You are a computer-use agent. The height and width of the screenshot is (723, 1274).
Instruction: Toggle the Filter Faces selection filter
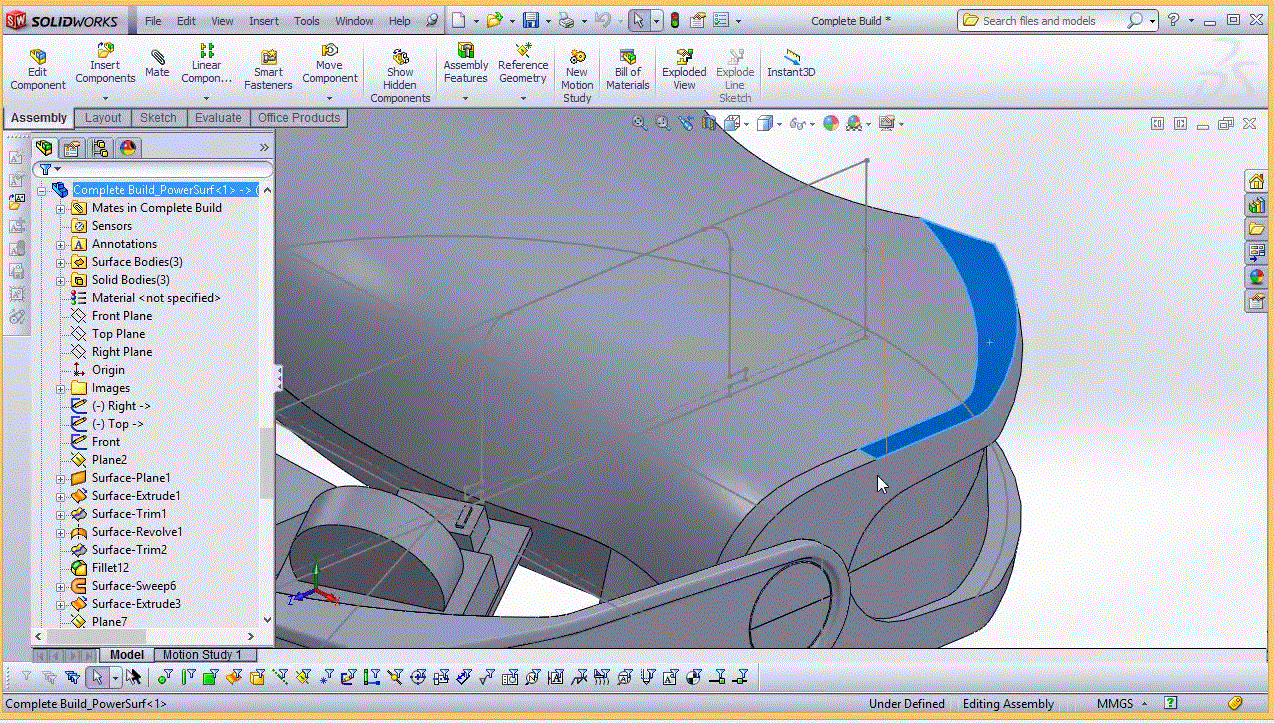click(x=210, y=677)
